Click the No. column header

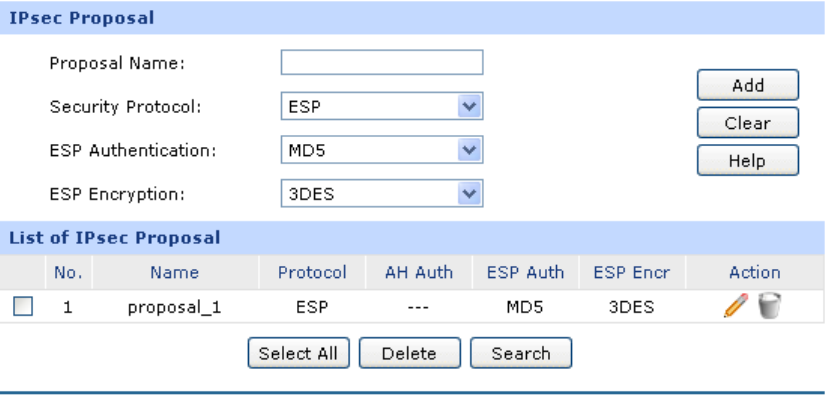(68, 272)
